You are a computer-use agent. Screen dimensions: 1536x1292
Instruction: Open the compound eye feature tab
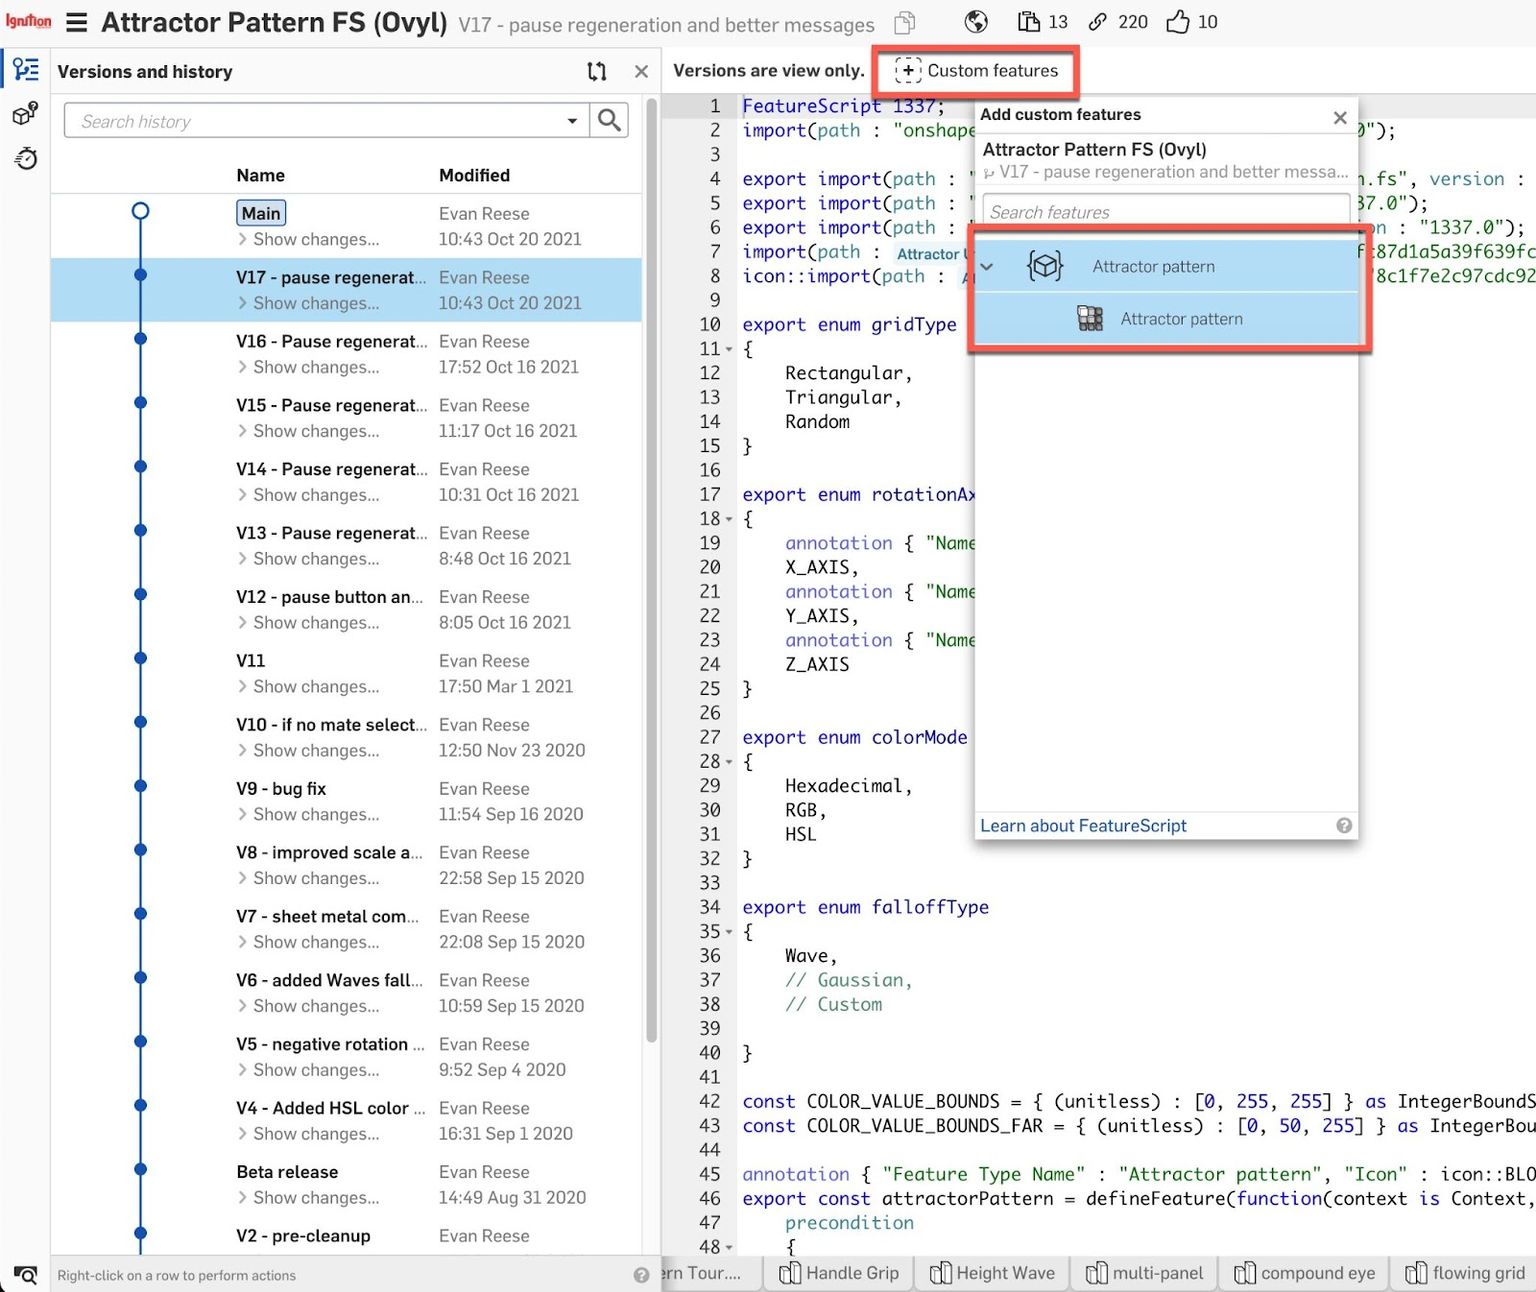point(1304,1273)
